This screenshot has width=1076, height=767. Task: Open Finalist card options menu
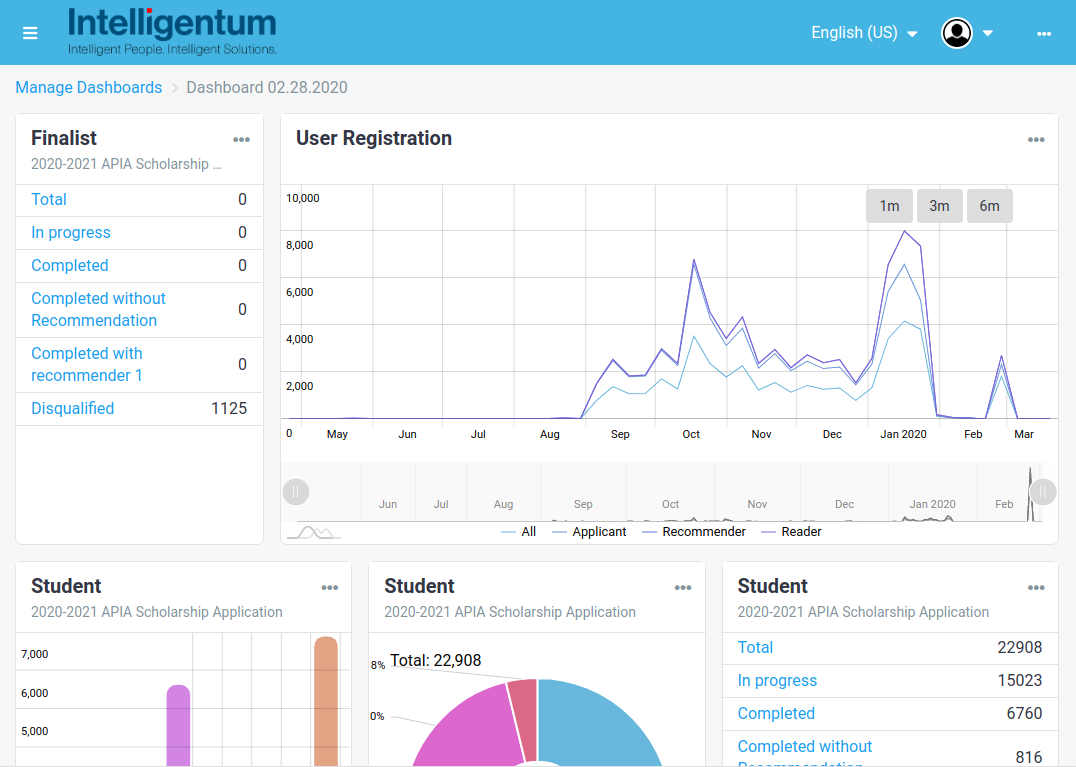coord(242,140)
